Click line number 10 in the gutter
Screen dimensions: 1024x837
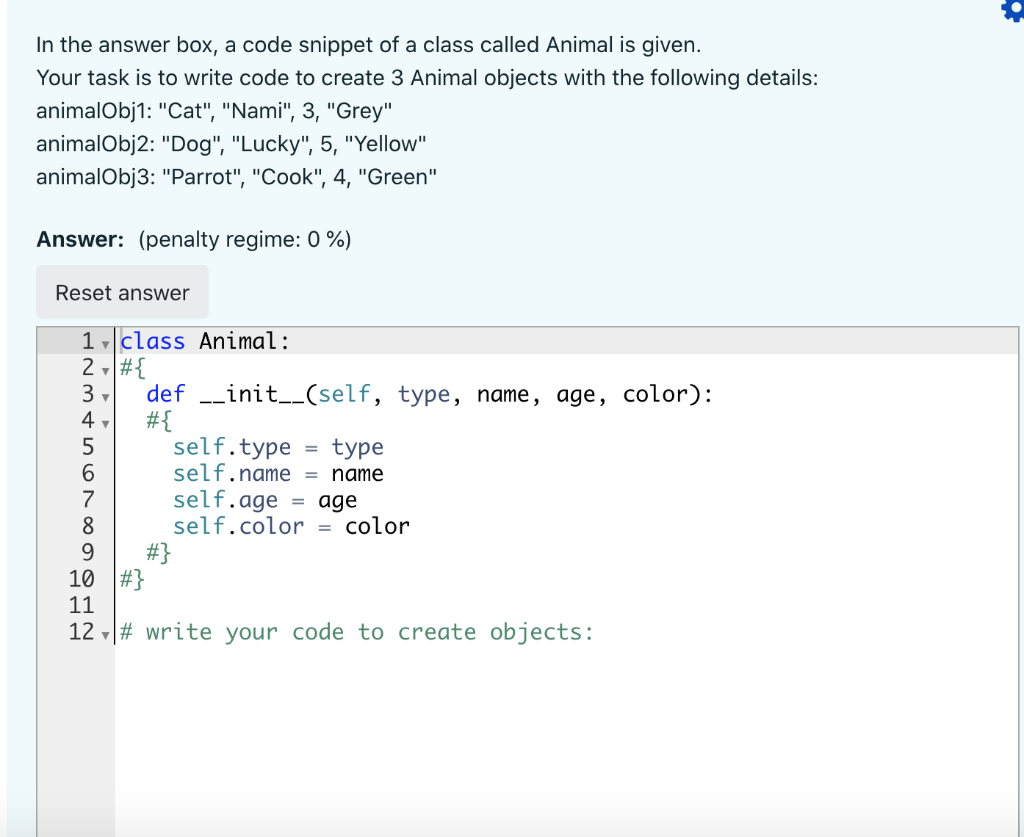[82, 579]
